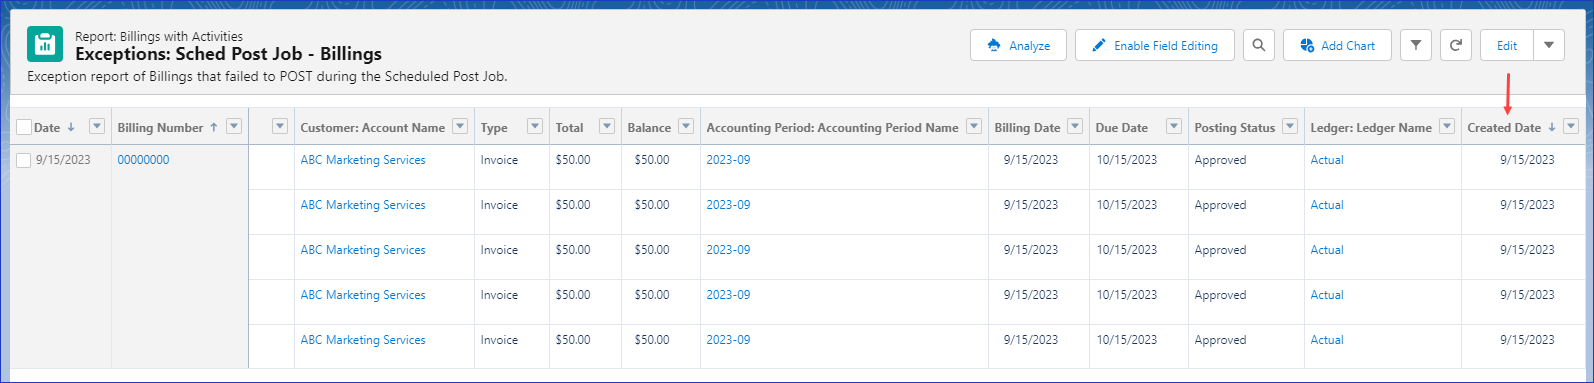Viewport: 1594px width, 383px height.
Task: Open the Type column menu dropdown
Action: click(x=535, y=126)
